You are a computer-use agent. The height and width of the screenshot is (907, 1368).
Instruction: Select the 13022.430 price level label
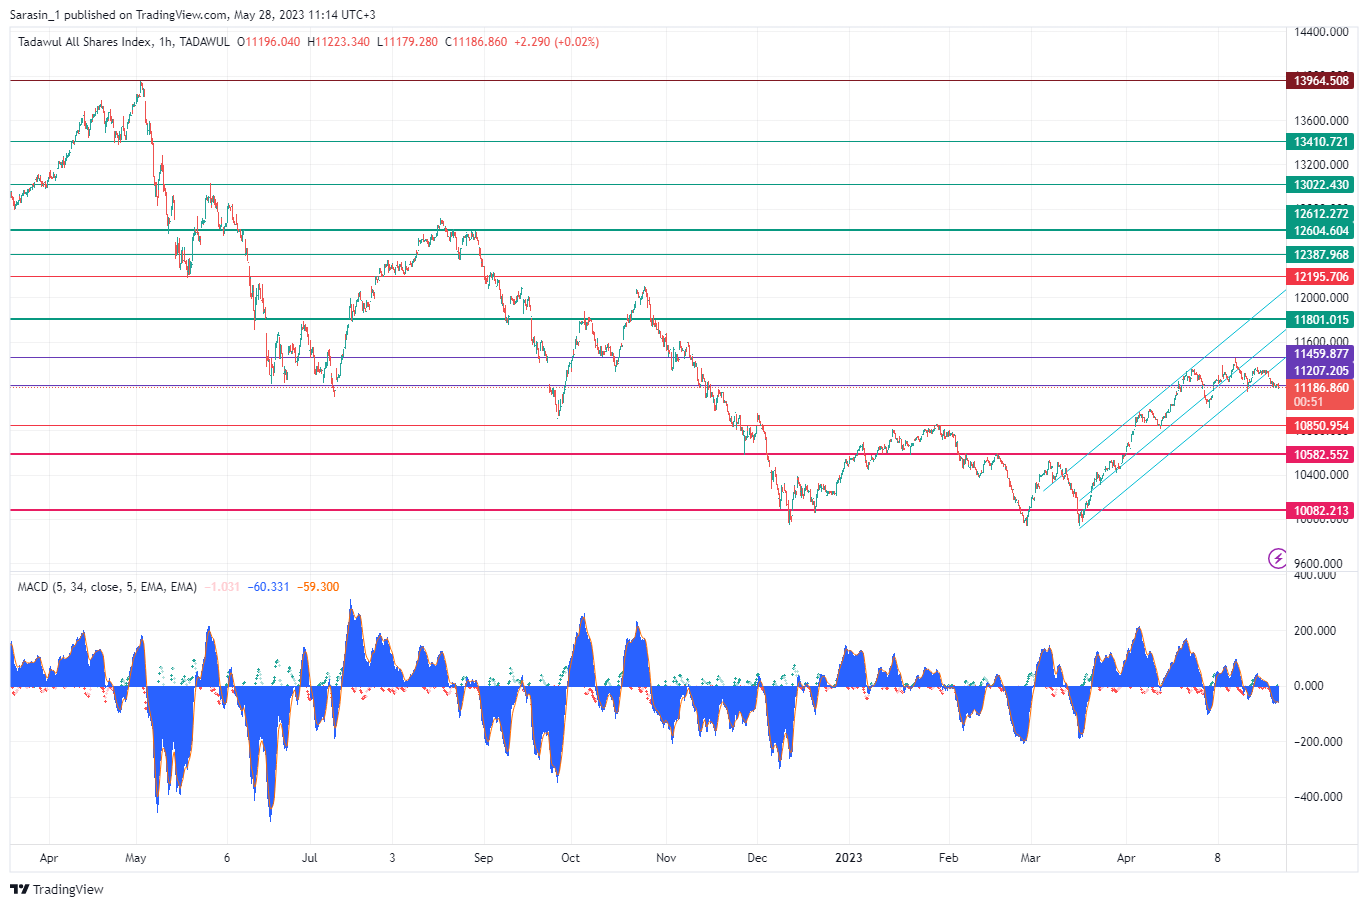pyautogui.click(x=1320, y=185)
